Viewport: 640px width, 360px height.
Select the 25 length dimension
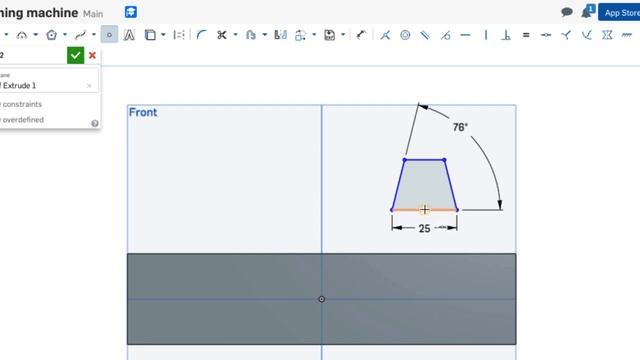click(x=424, y=229)
